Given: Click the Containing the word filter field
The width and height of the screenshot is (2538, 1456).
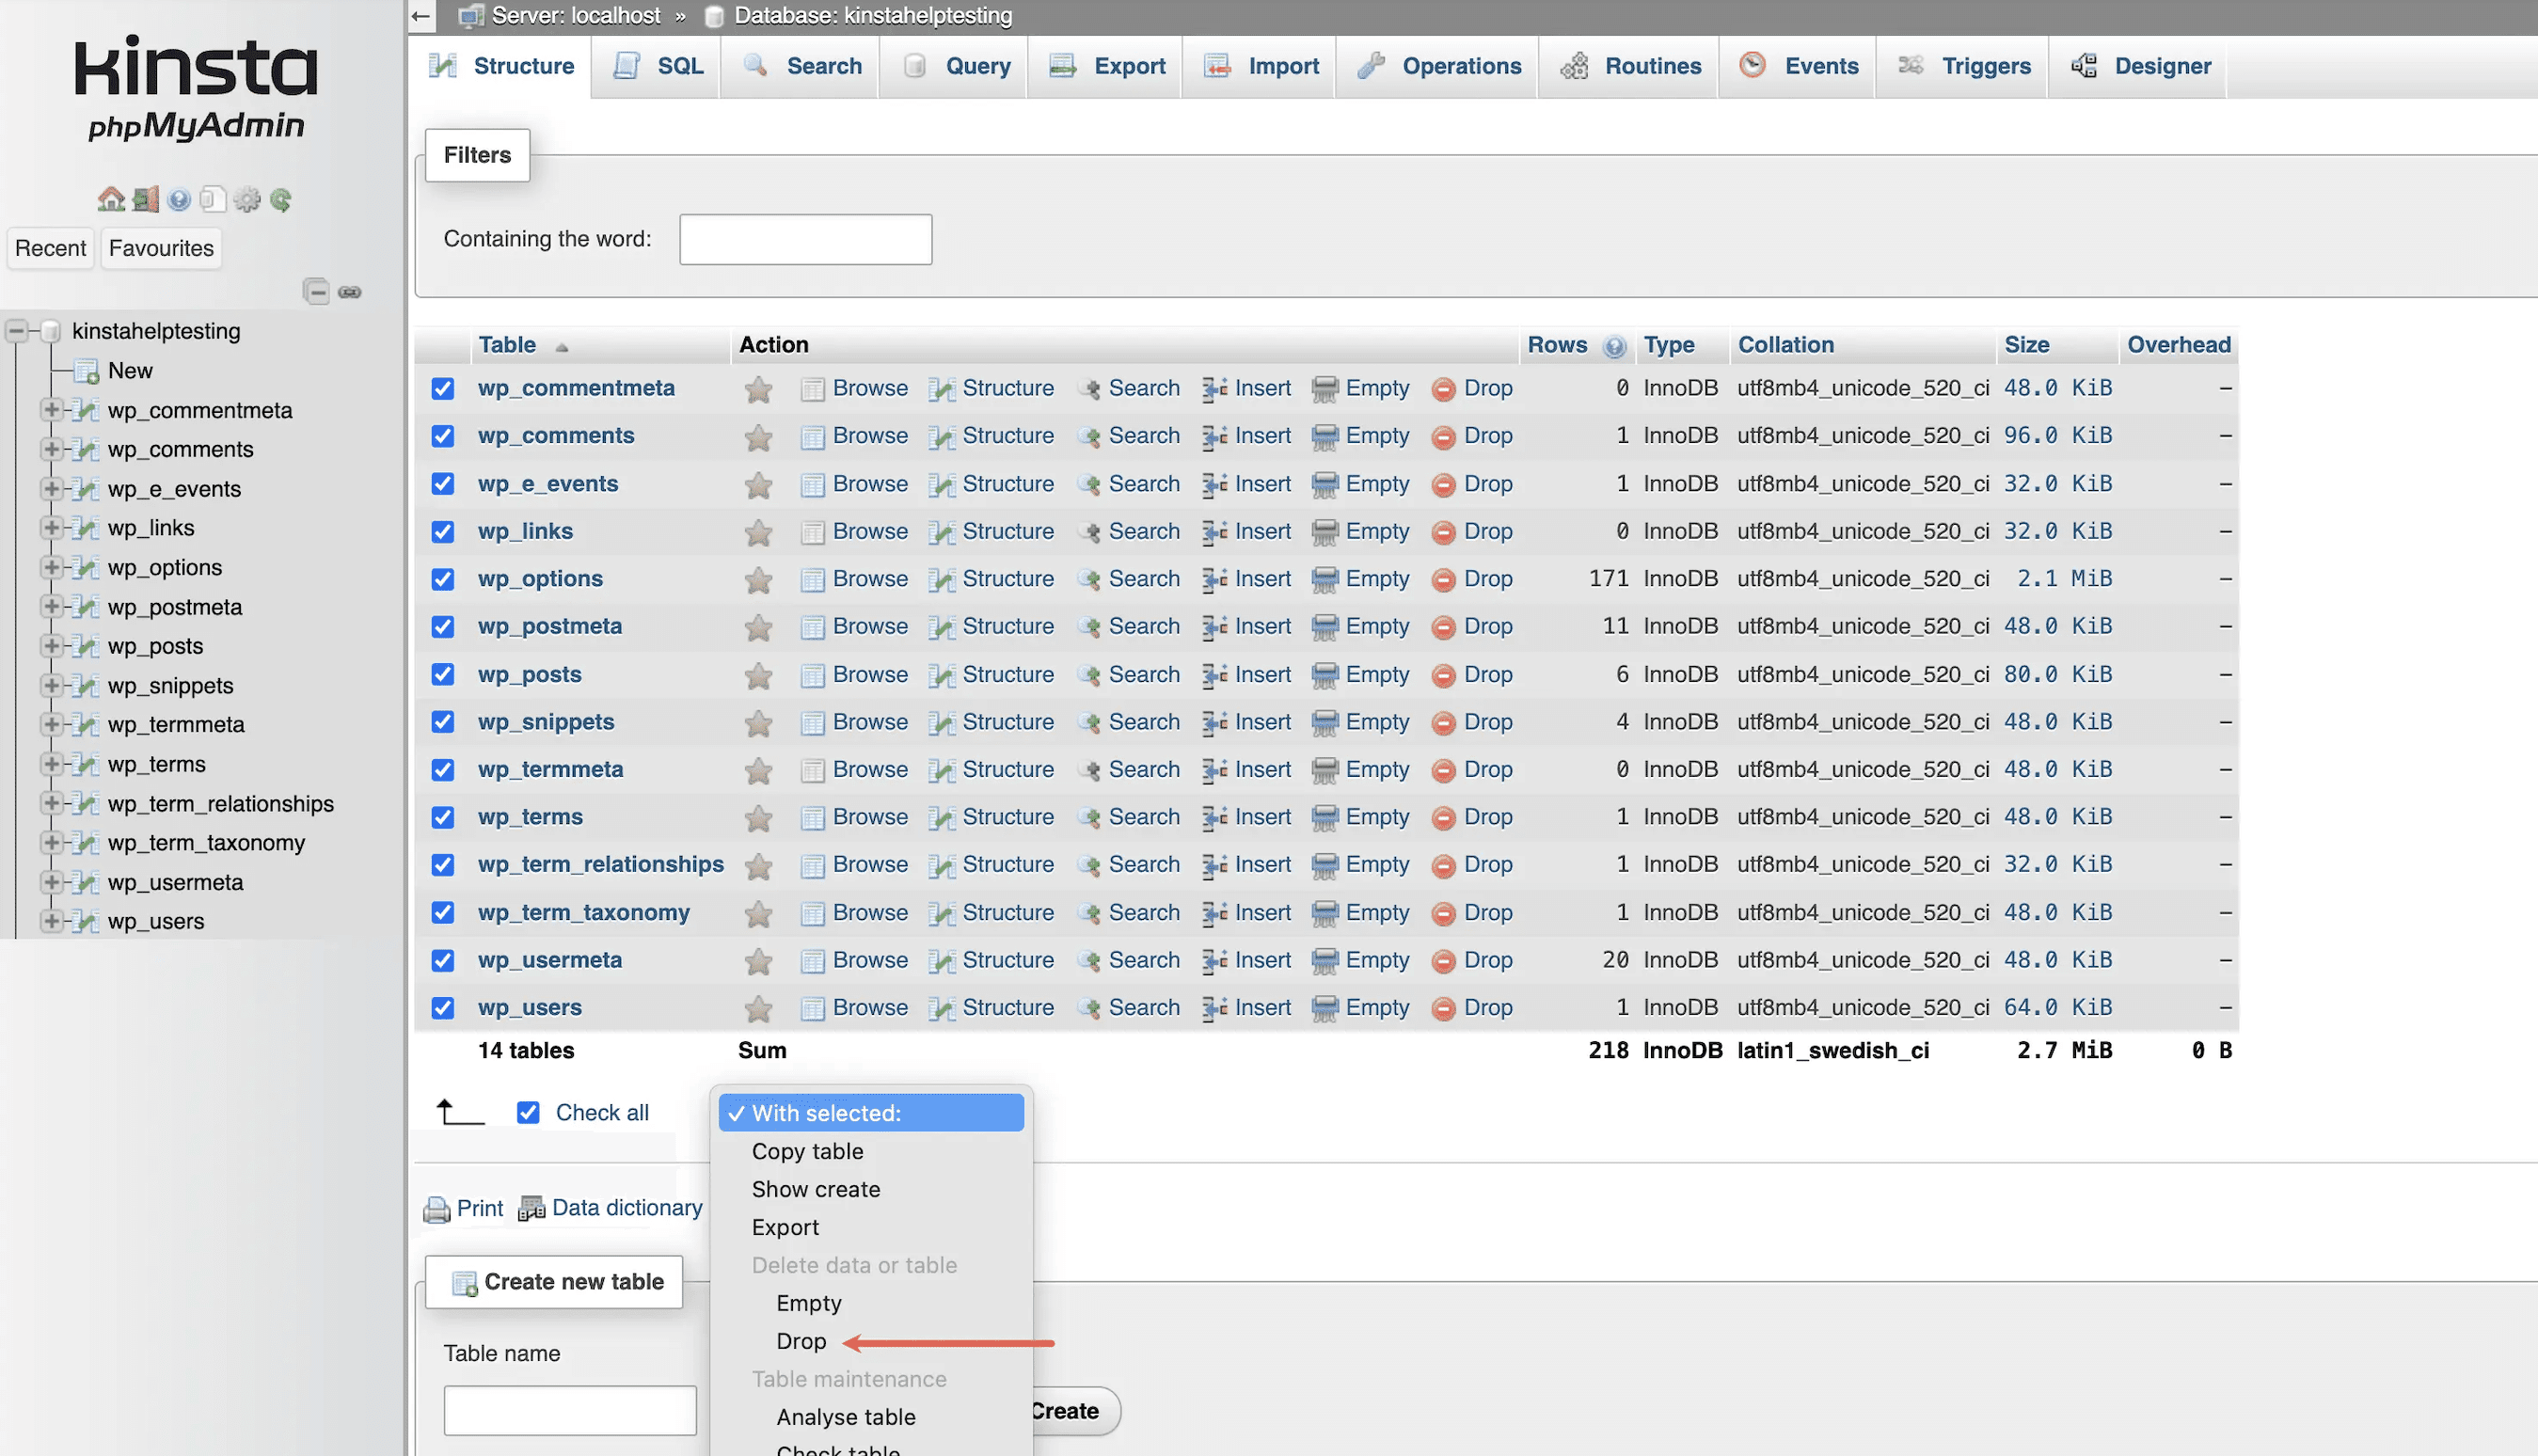Looking at the screenshot, I should coord(805,239).
